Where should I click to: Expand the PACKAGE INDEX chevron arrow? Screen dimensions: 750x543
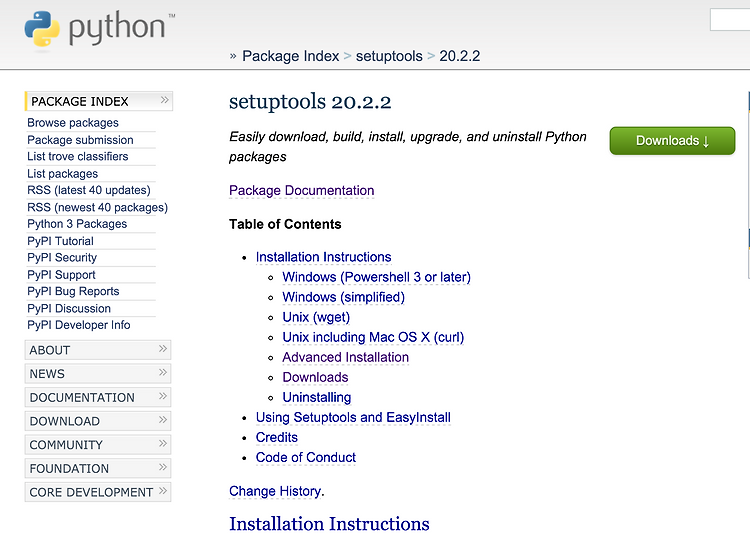[x=165, y=100]
